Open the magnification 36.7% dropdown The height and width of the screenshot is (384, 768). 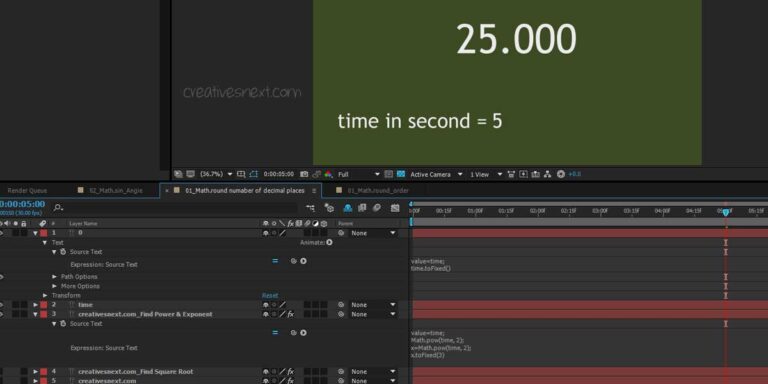click(x=216, y=174)
